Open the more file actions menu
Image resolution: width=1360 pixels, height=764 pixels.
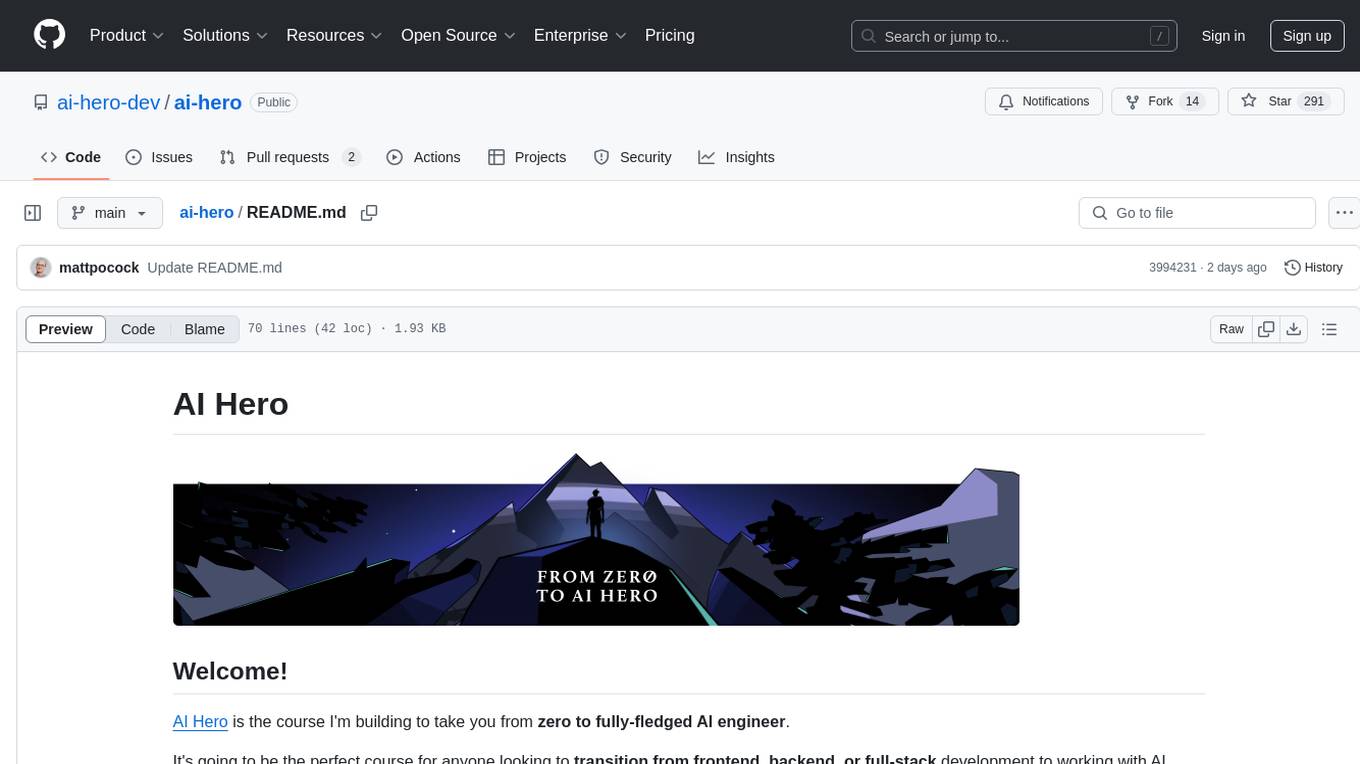tap(1345, 213)
